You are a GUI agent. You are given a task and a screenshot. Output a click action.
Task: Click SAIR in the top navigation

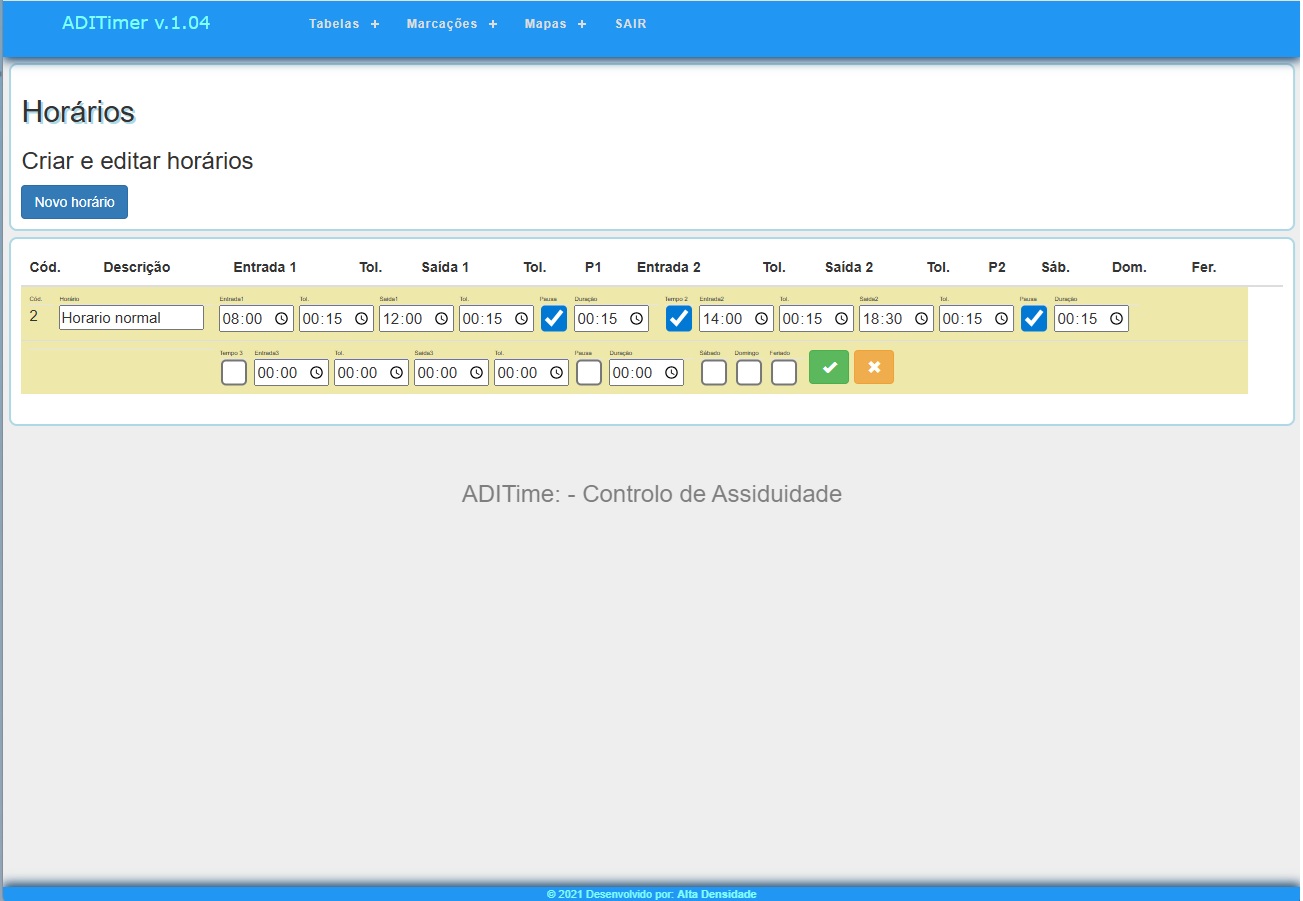tap(630, 24)
